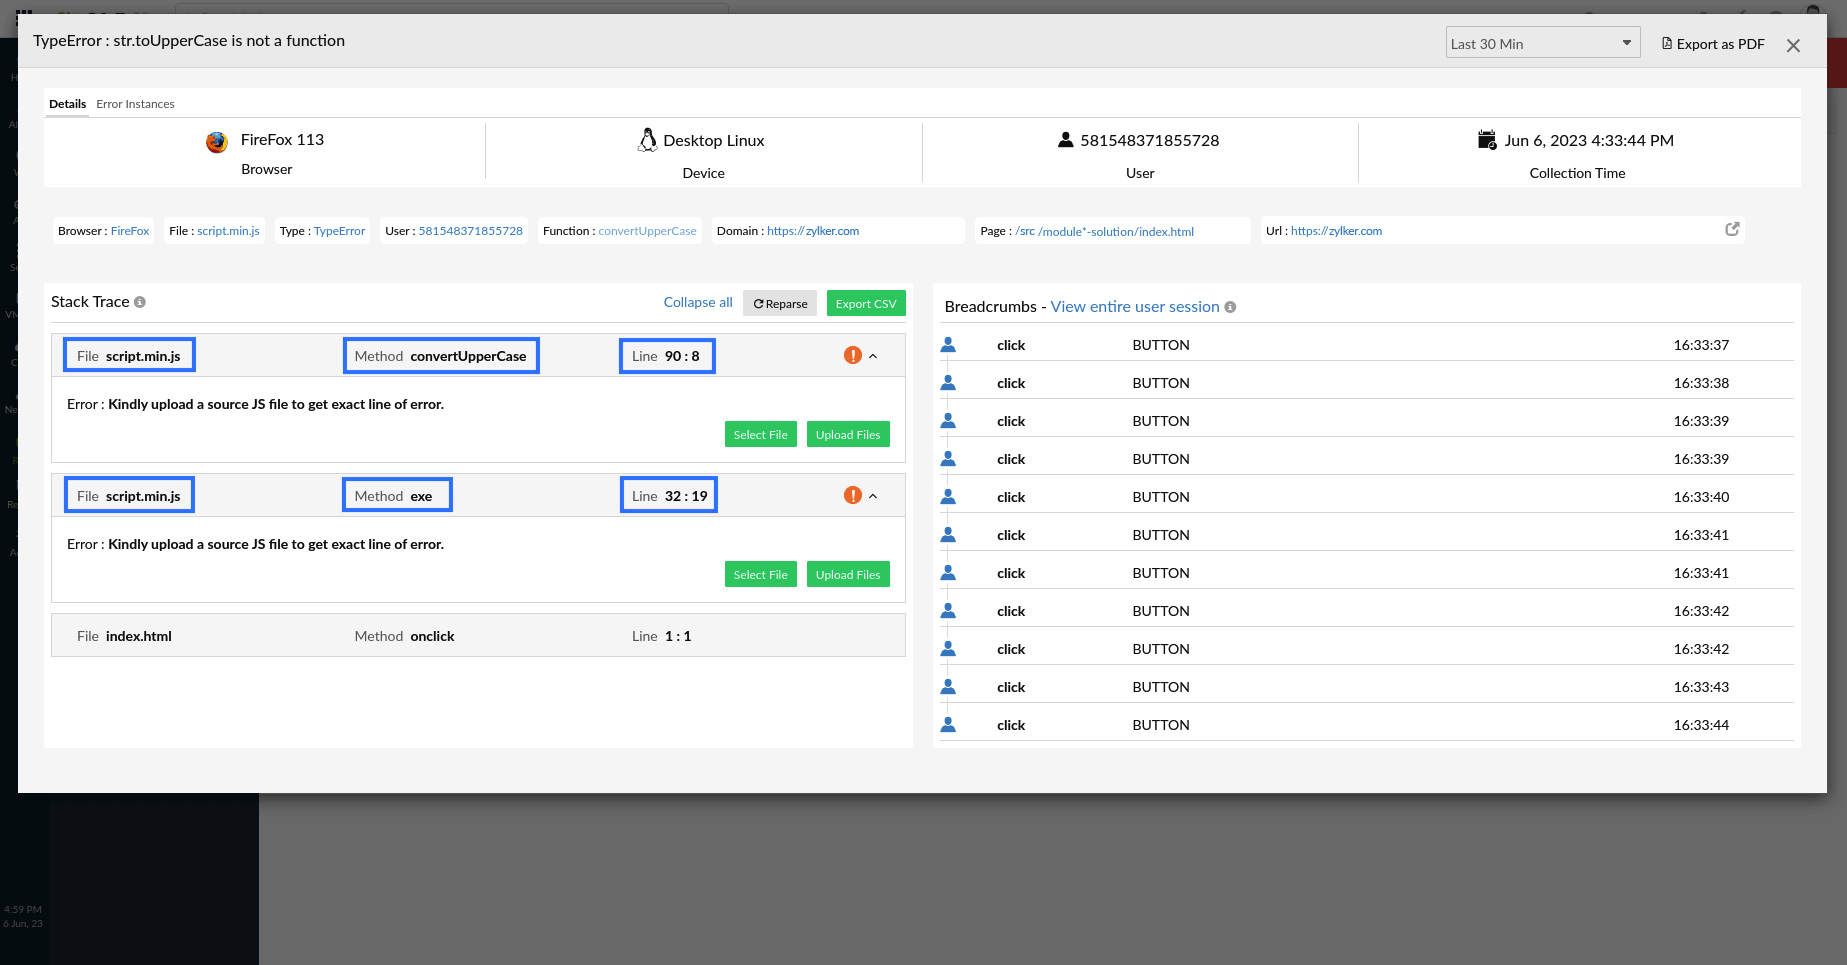Click the Export CSV button
The image size is (1847, 965).
865,303
